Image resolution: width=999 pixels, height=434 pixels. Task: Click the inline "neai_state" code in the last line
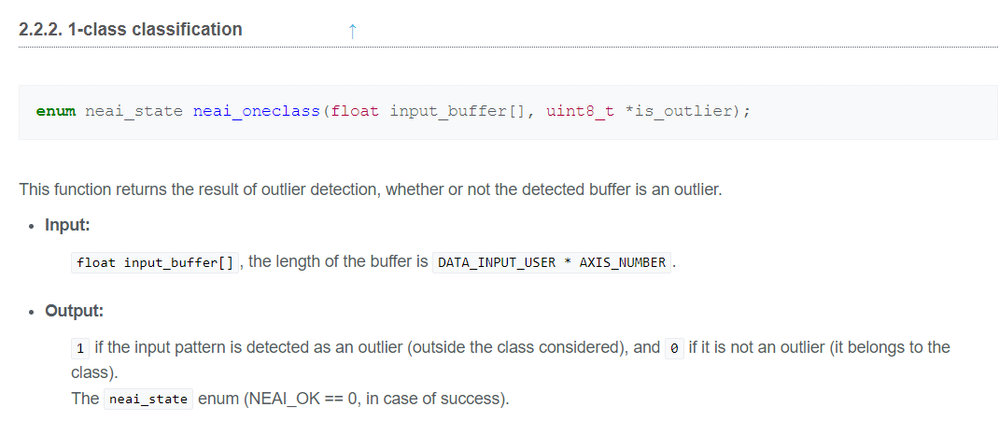click(148, 400)
